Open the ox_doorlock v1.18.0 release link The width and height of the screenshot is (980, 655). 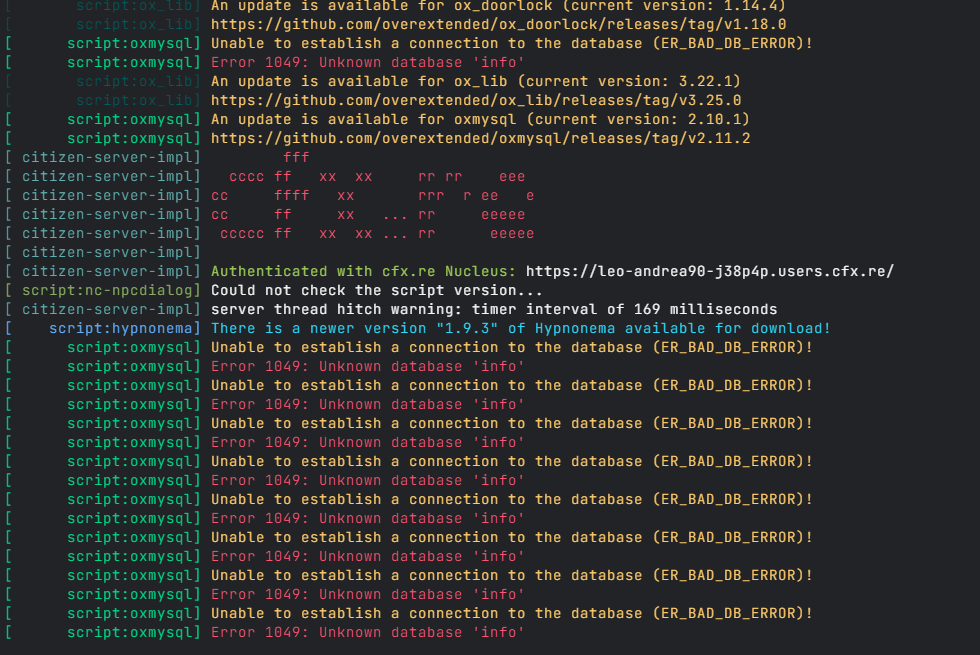(498, 24)
